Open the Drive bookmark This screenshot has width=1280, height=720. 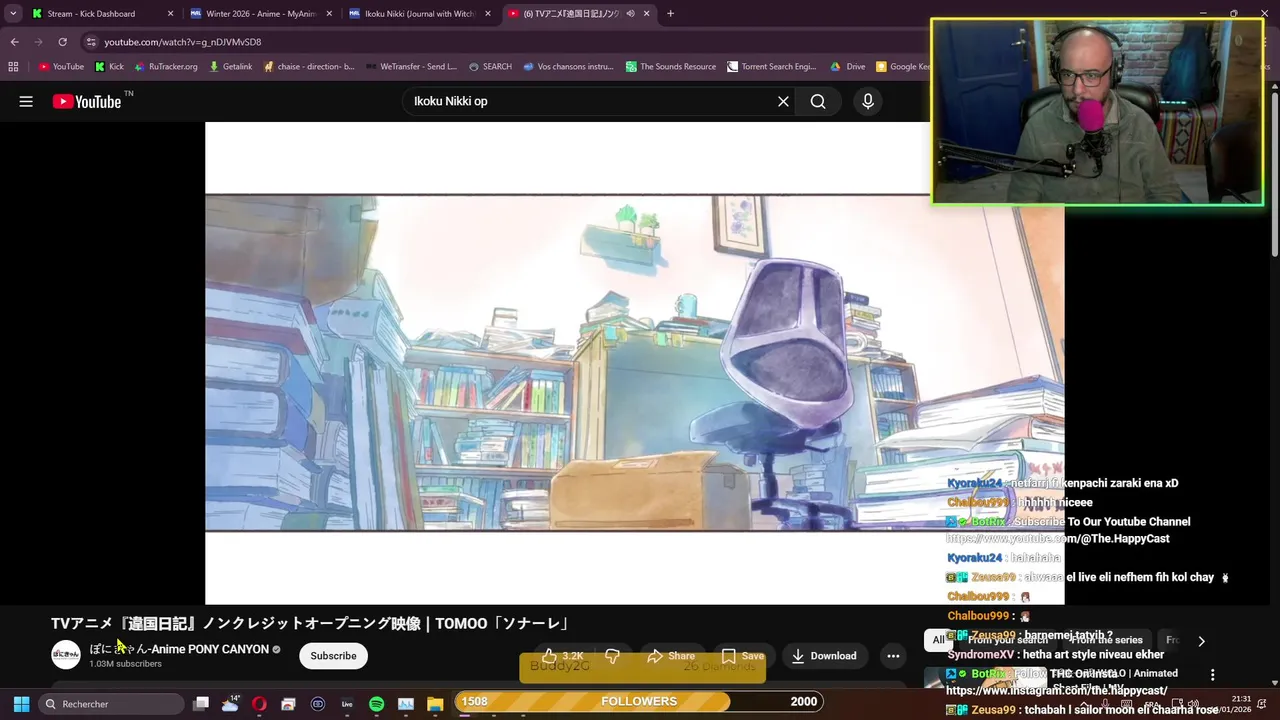tap(848, 67)
